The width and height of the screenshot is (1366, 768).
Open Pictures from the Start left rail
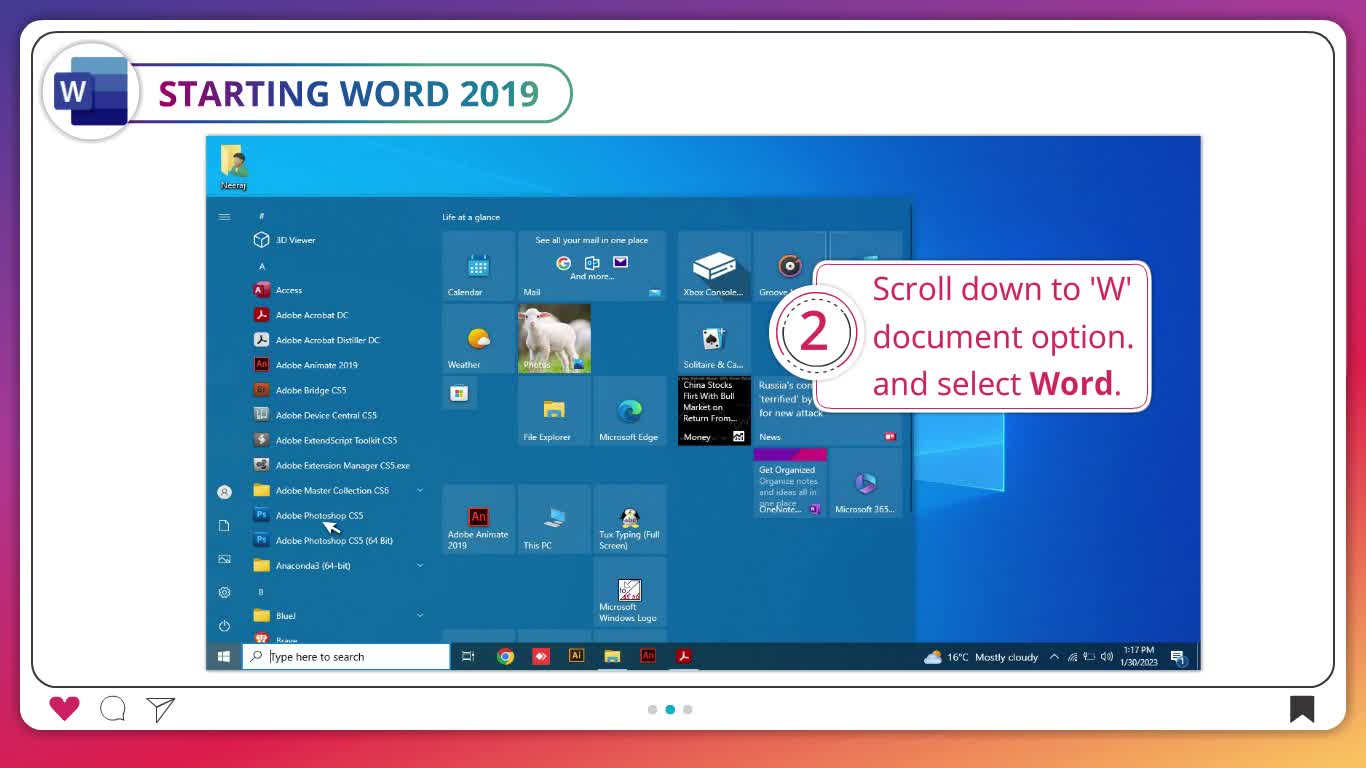(x=224, y=559)
